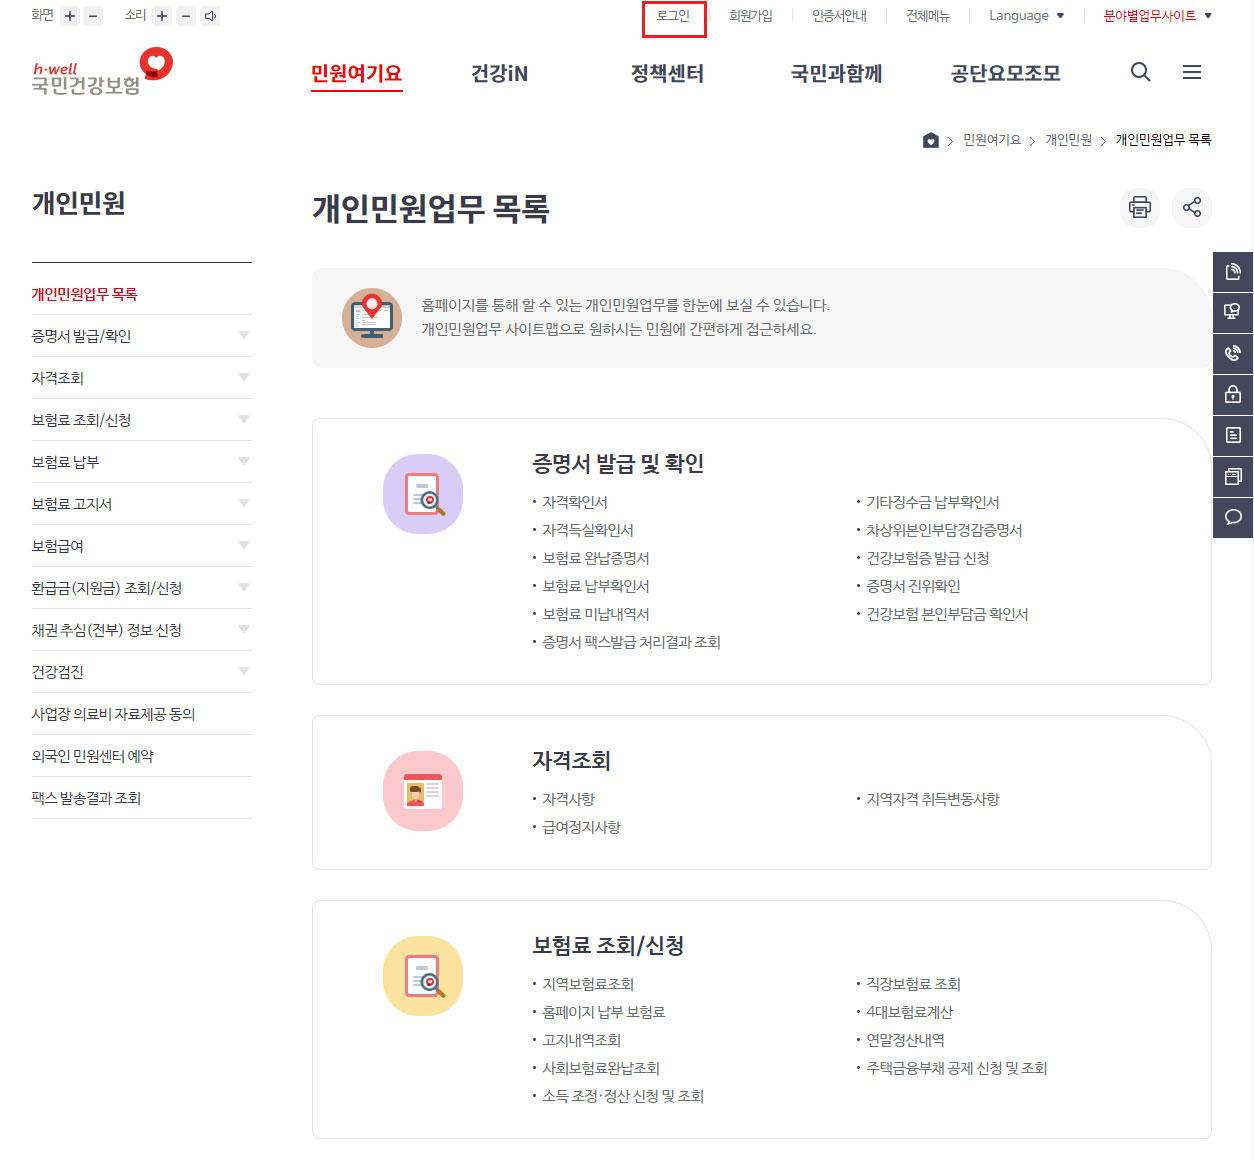Viewport: 1254px width, 1160px height.
Task: Open the 연말정산내역 link
Action: pos(905,1040)
